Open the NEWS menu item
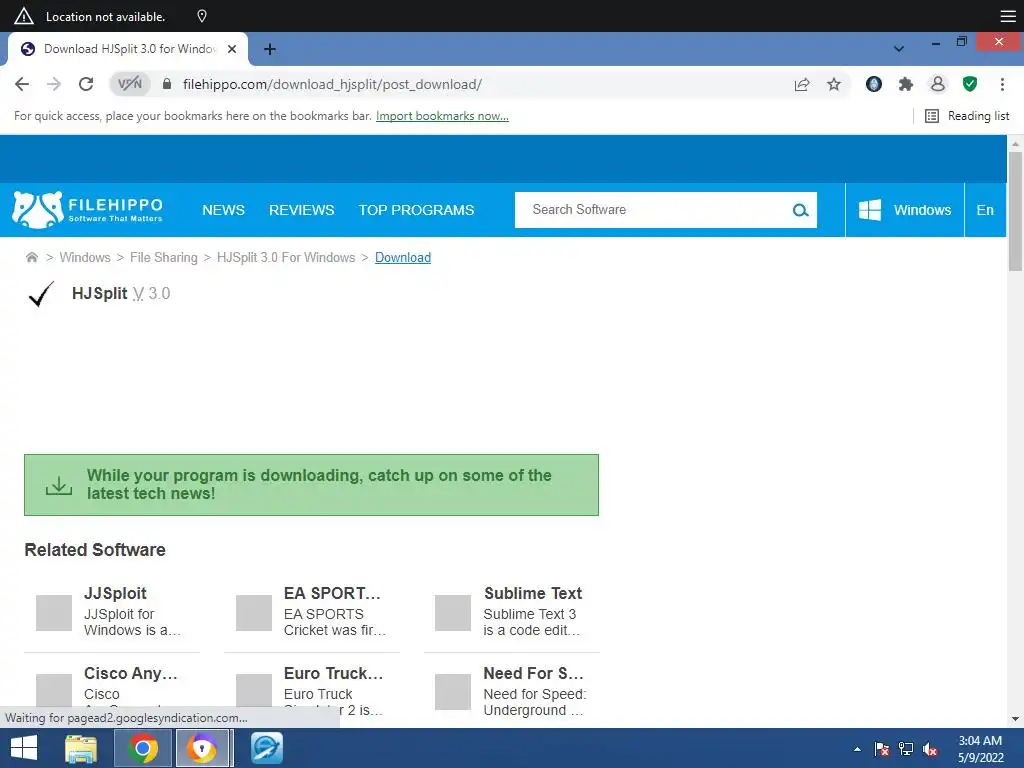 pyautogui.click(x=223, y=210)
